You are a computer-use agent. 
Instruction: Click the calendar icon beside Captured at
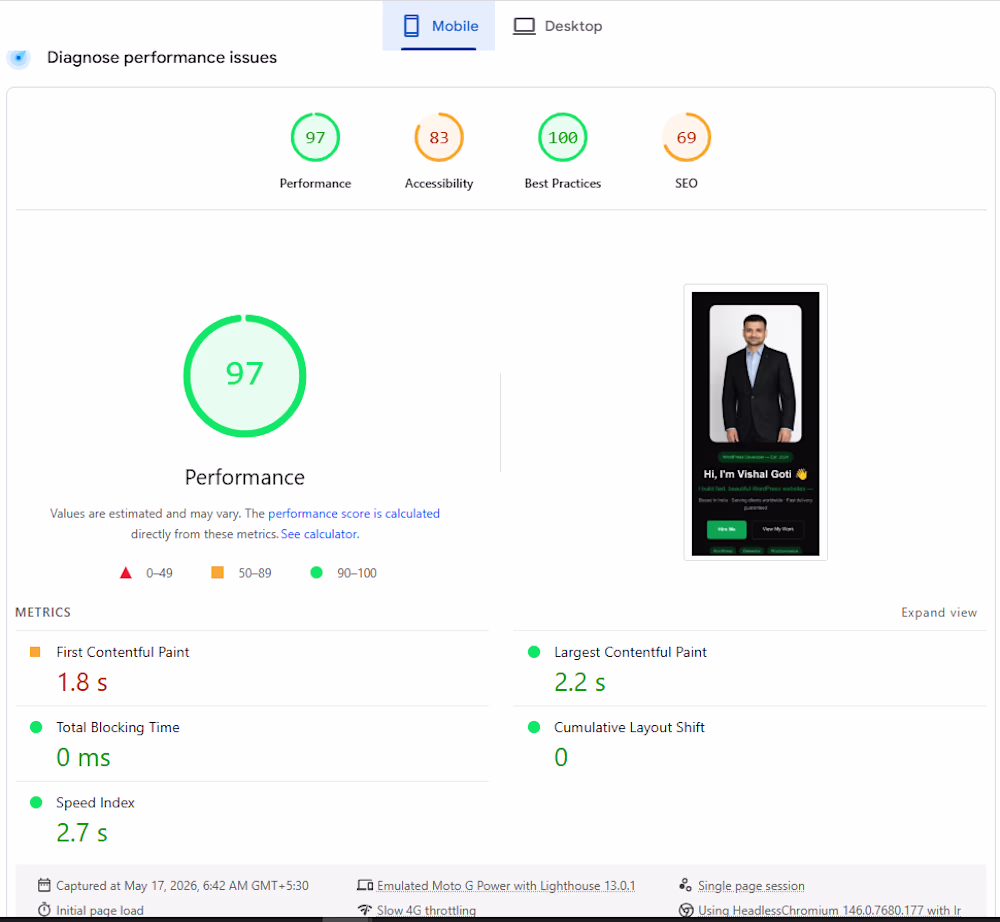coord(44,885)
